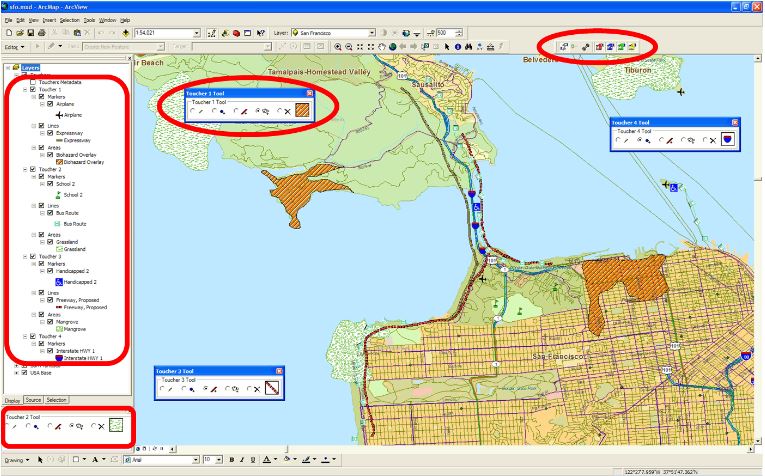Select the Pan hand tool
This screenshot has width=765, height=476.
coord(381,46)
